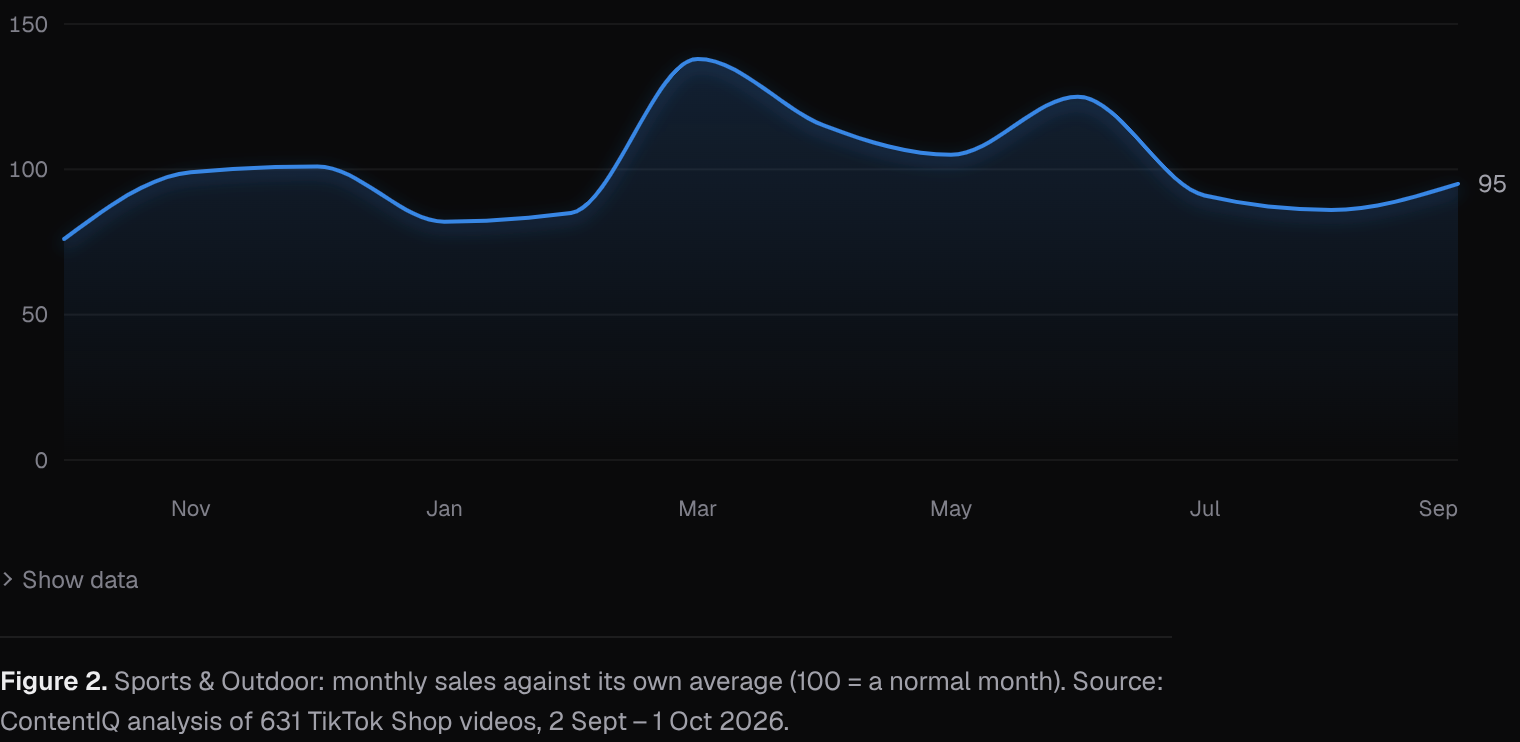Click the Jul x-axis label
The height and width of the screenshot is (742, 1520).
coord(1204,508)
